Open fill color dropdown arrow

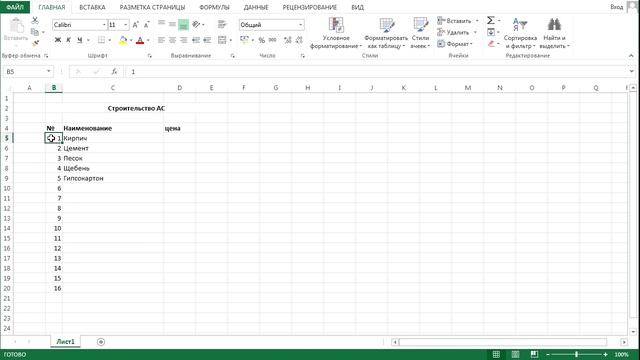(131, 40)
